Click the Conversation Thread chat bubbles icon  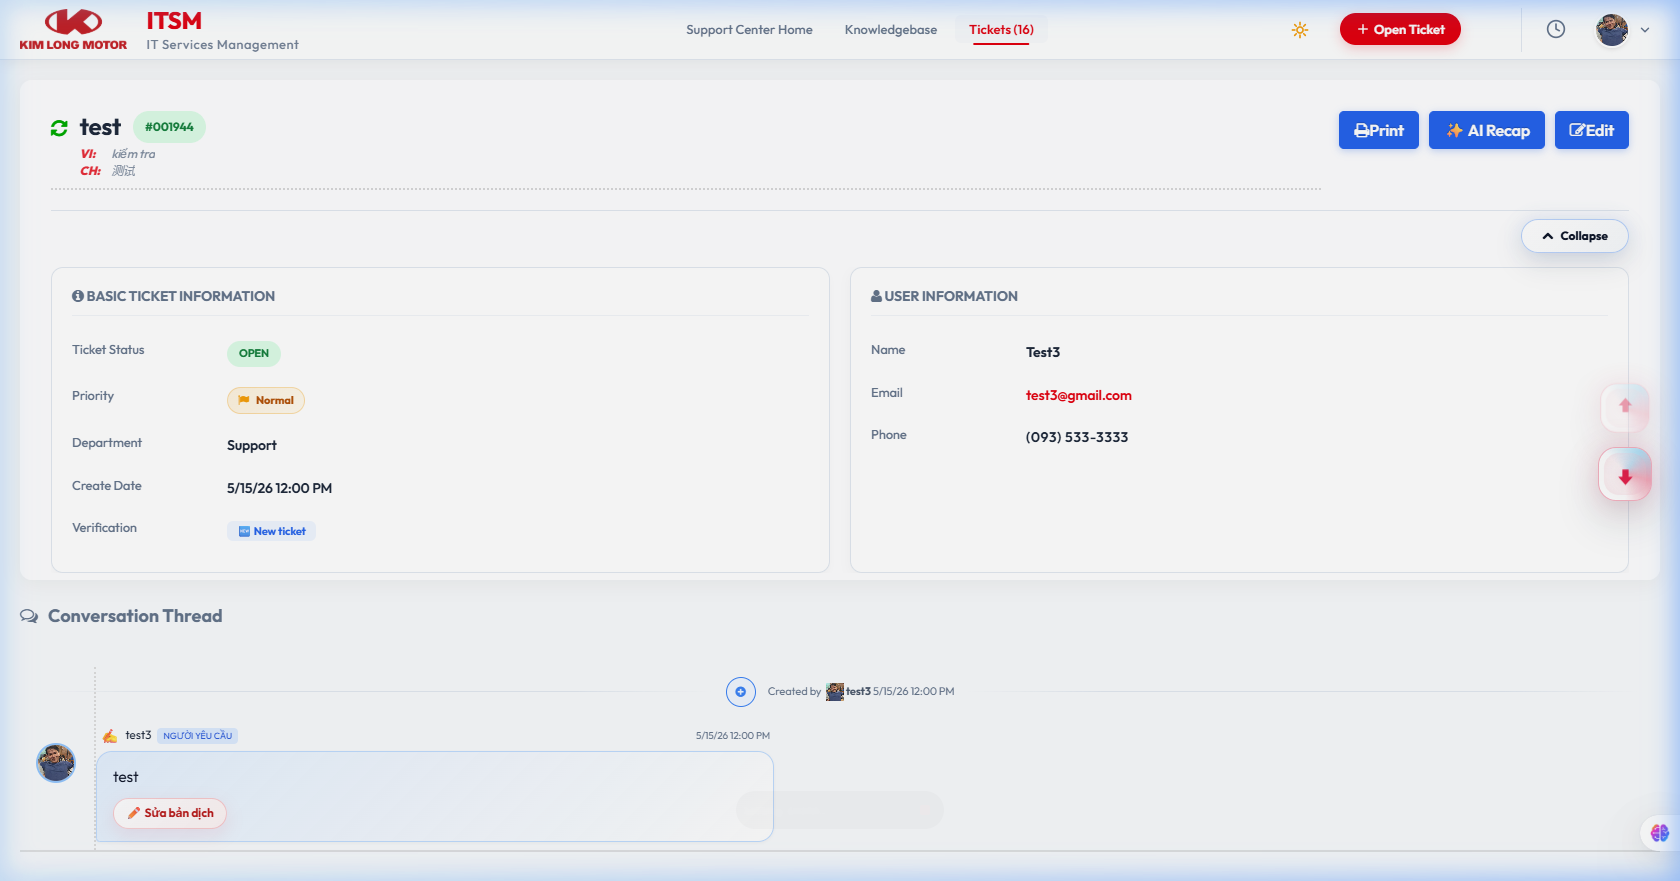[29, 616]
